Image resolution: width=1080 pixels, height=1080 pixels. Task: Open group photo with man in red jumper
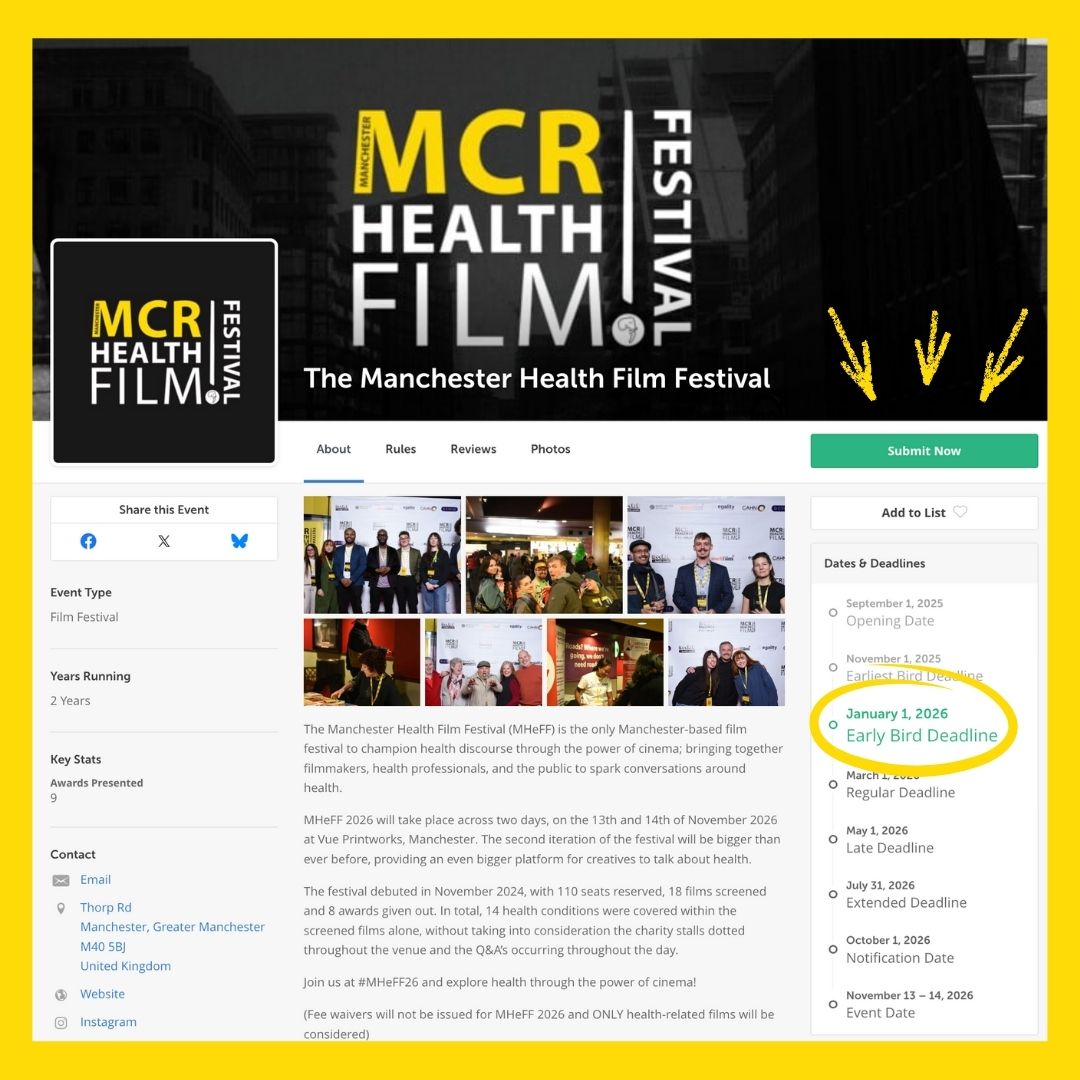484,662
